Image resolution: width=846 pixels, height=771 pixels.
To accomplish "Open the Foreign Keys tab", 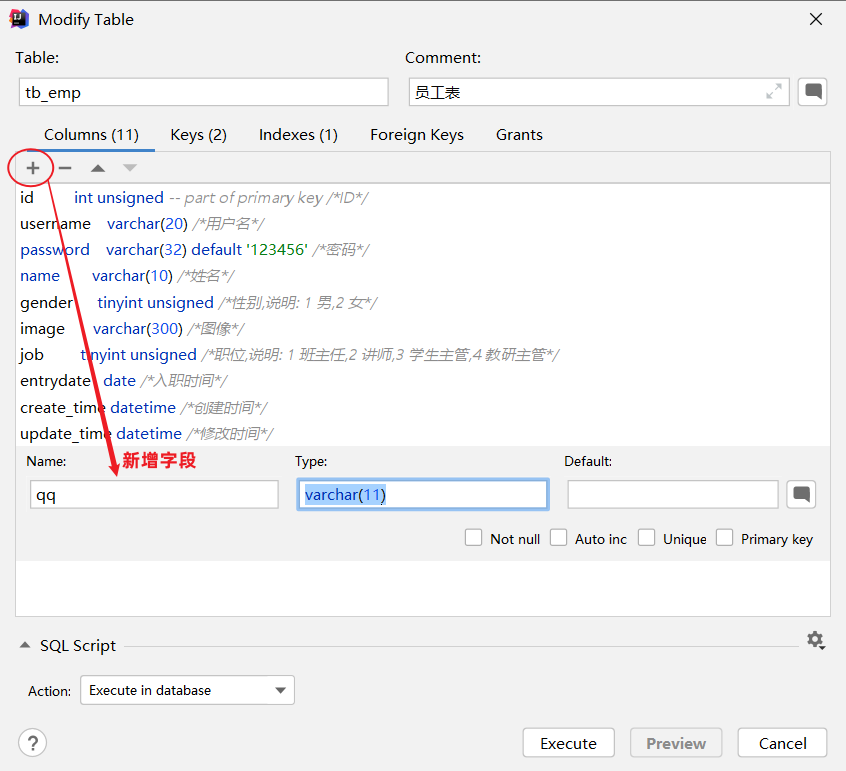I will [416, 135].
